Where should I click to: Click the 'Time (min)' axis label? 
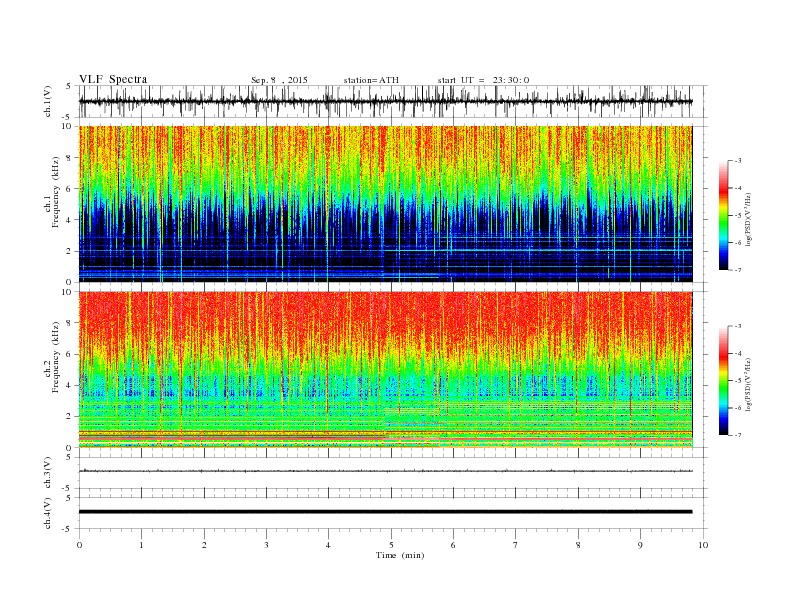coord(400,555)
